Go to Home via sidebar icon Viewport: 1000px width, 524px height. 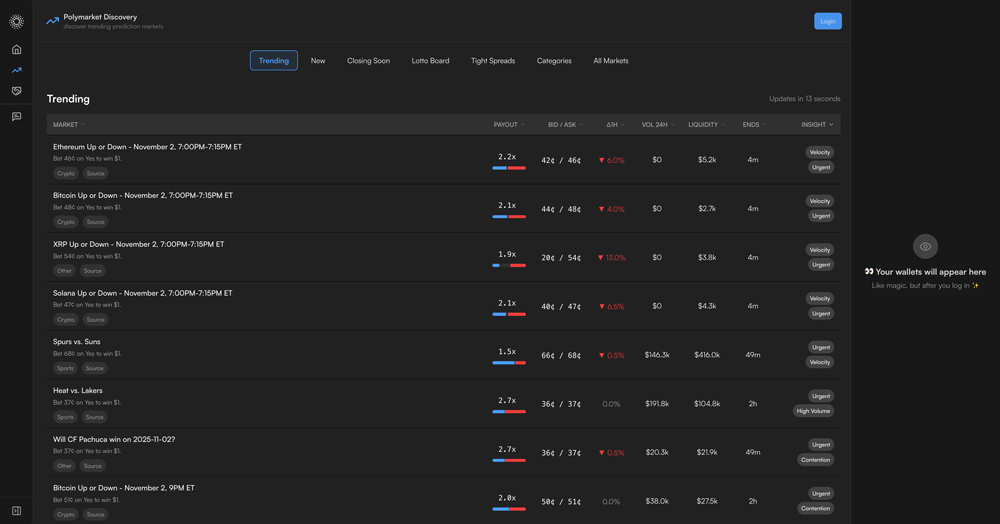[16, 49]
